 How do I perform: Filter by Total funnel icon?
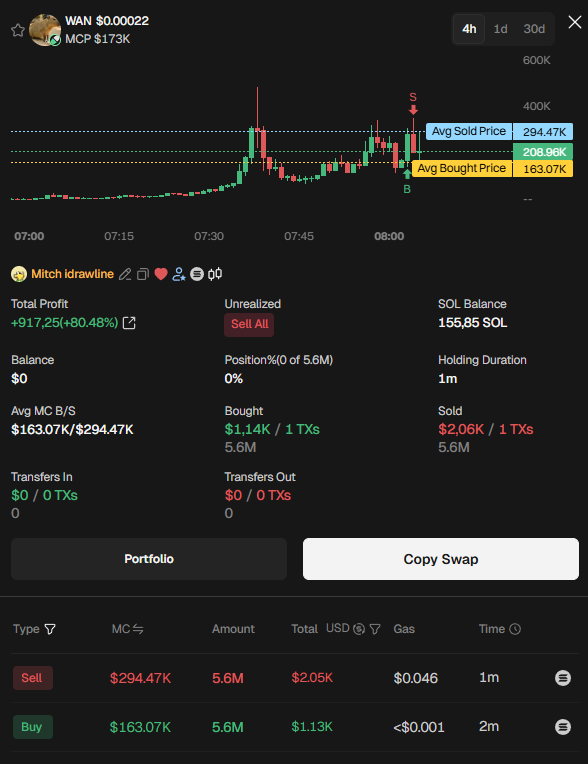[x=375, y=629]
